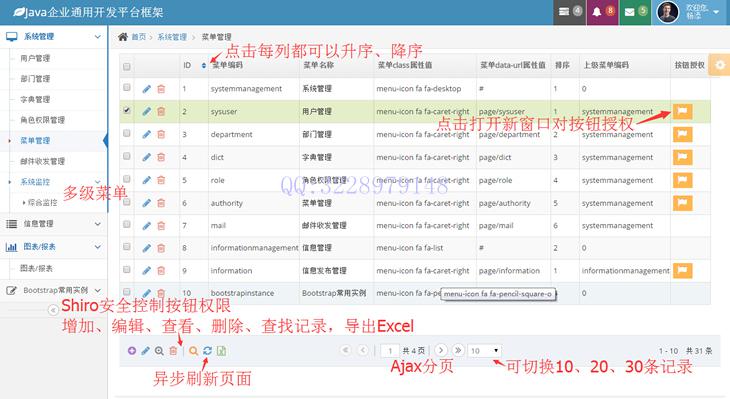Image resolution: width=730 pixels, height=399 pixels.
Task: Open the user account dropdown arrow
Action: click(716, 13)
